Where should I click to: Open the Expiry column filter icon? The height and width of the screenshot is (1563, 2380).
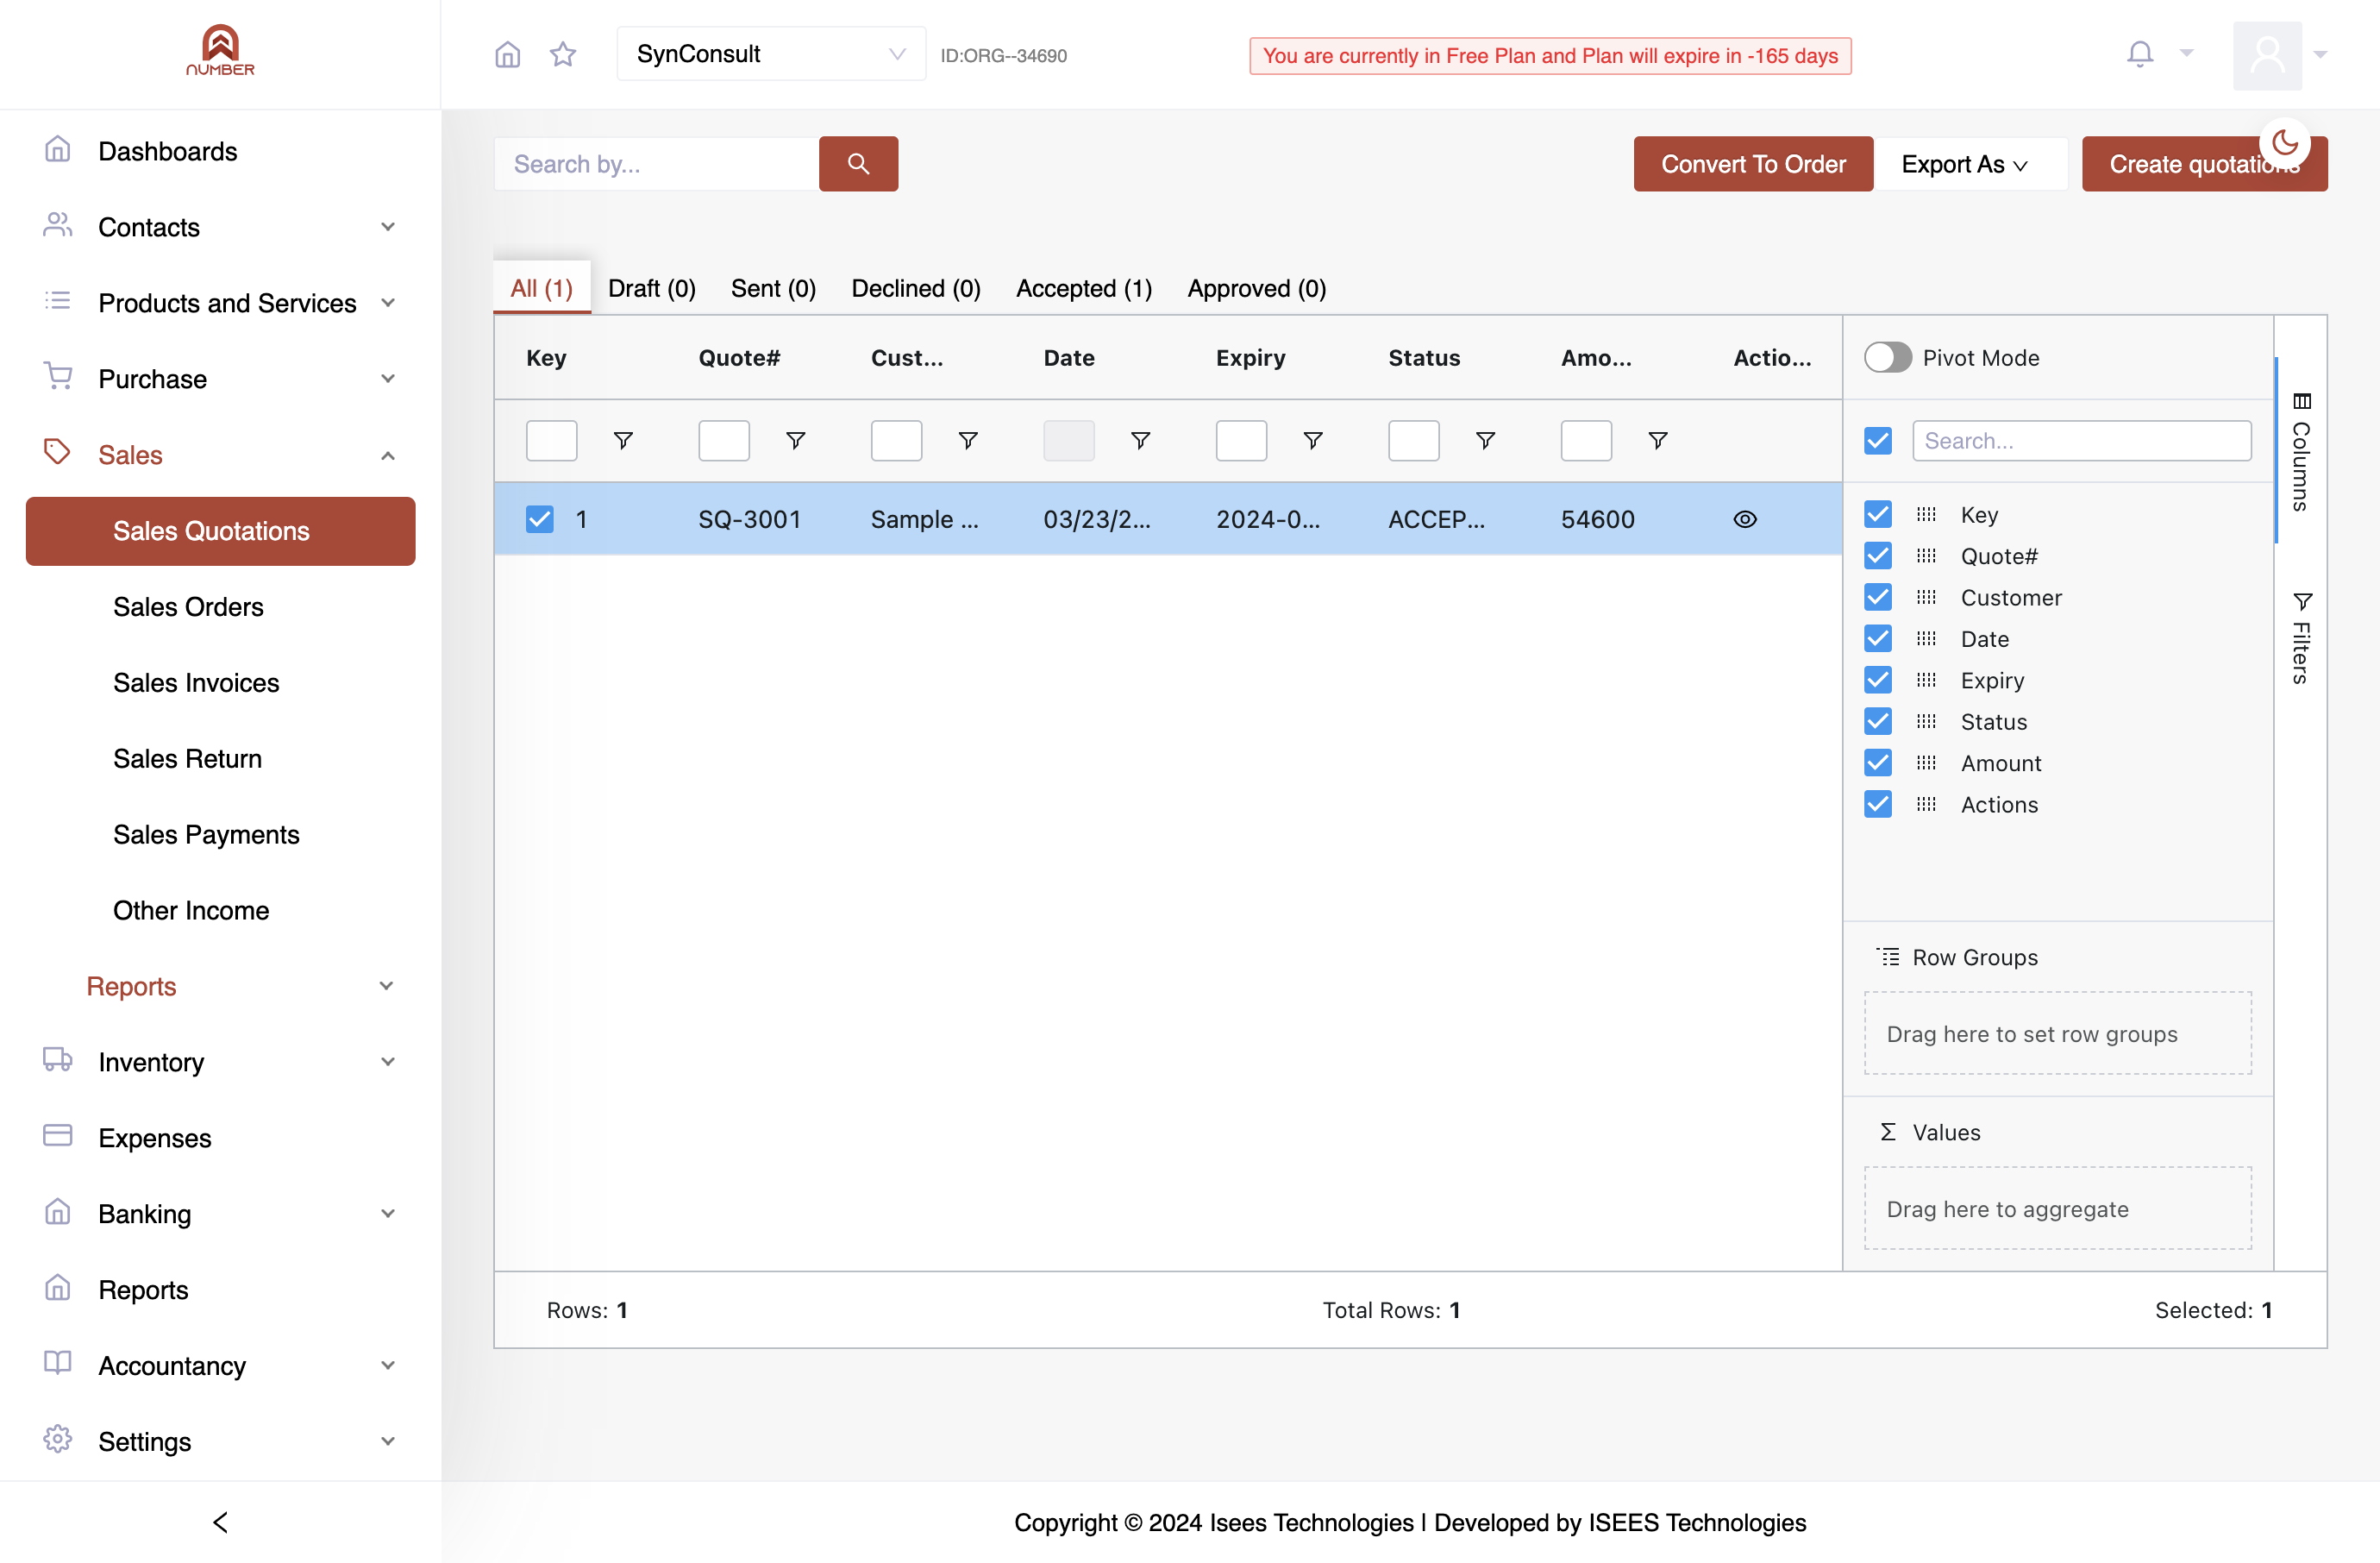[x=1313, y=440]
